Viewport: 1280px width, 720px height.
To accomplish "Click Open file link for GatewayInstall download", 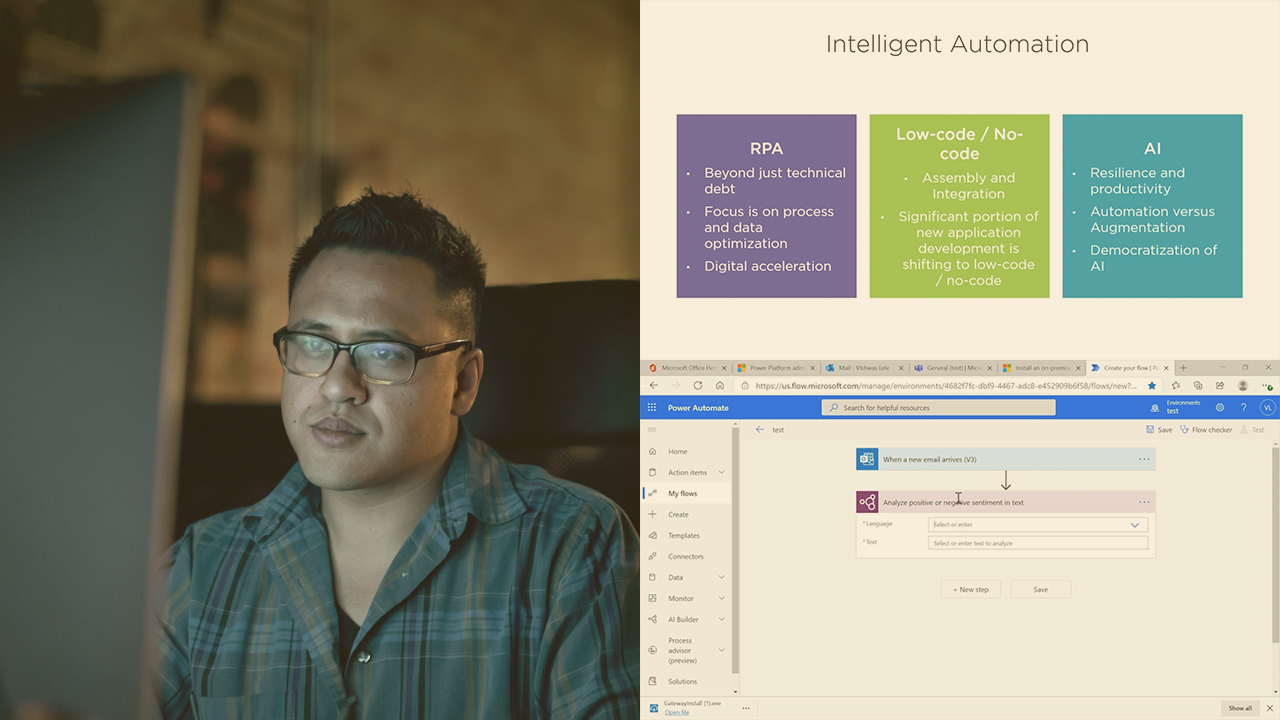I will click(x=677, y=712).
